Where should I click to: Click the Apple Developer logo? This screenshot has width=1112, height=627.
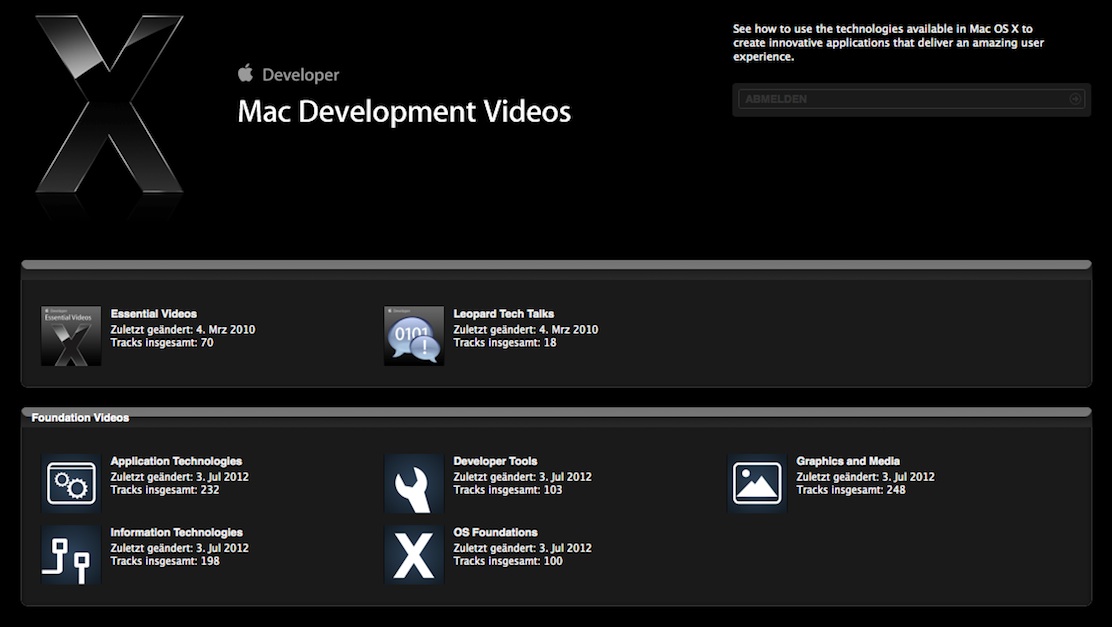pos(289,75)
